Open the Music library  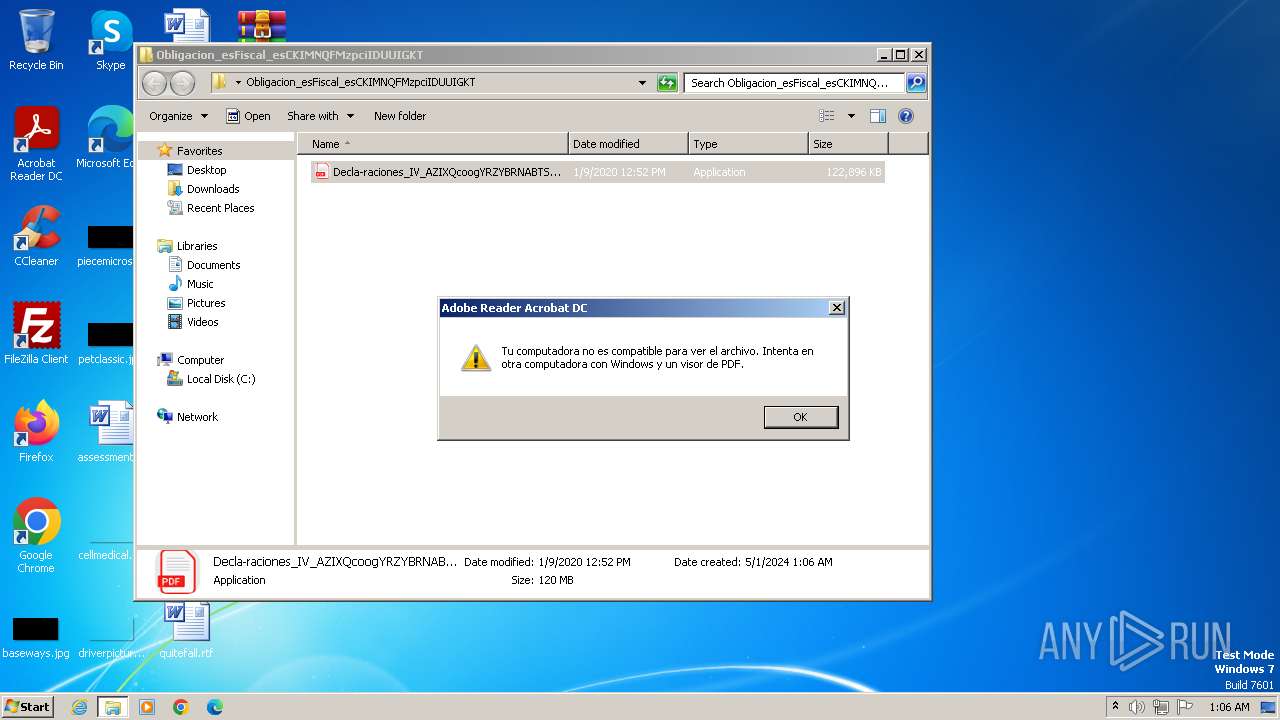click(x=200, y=284)
